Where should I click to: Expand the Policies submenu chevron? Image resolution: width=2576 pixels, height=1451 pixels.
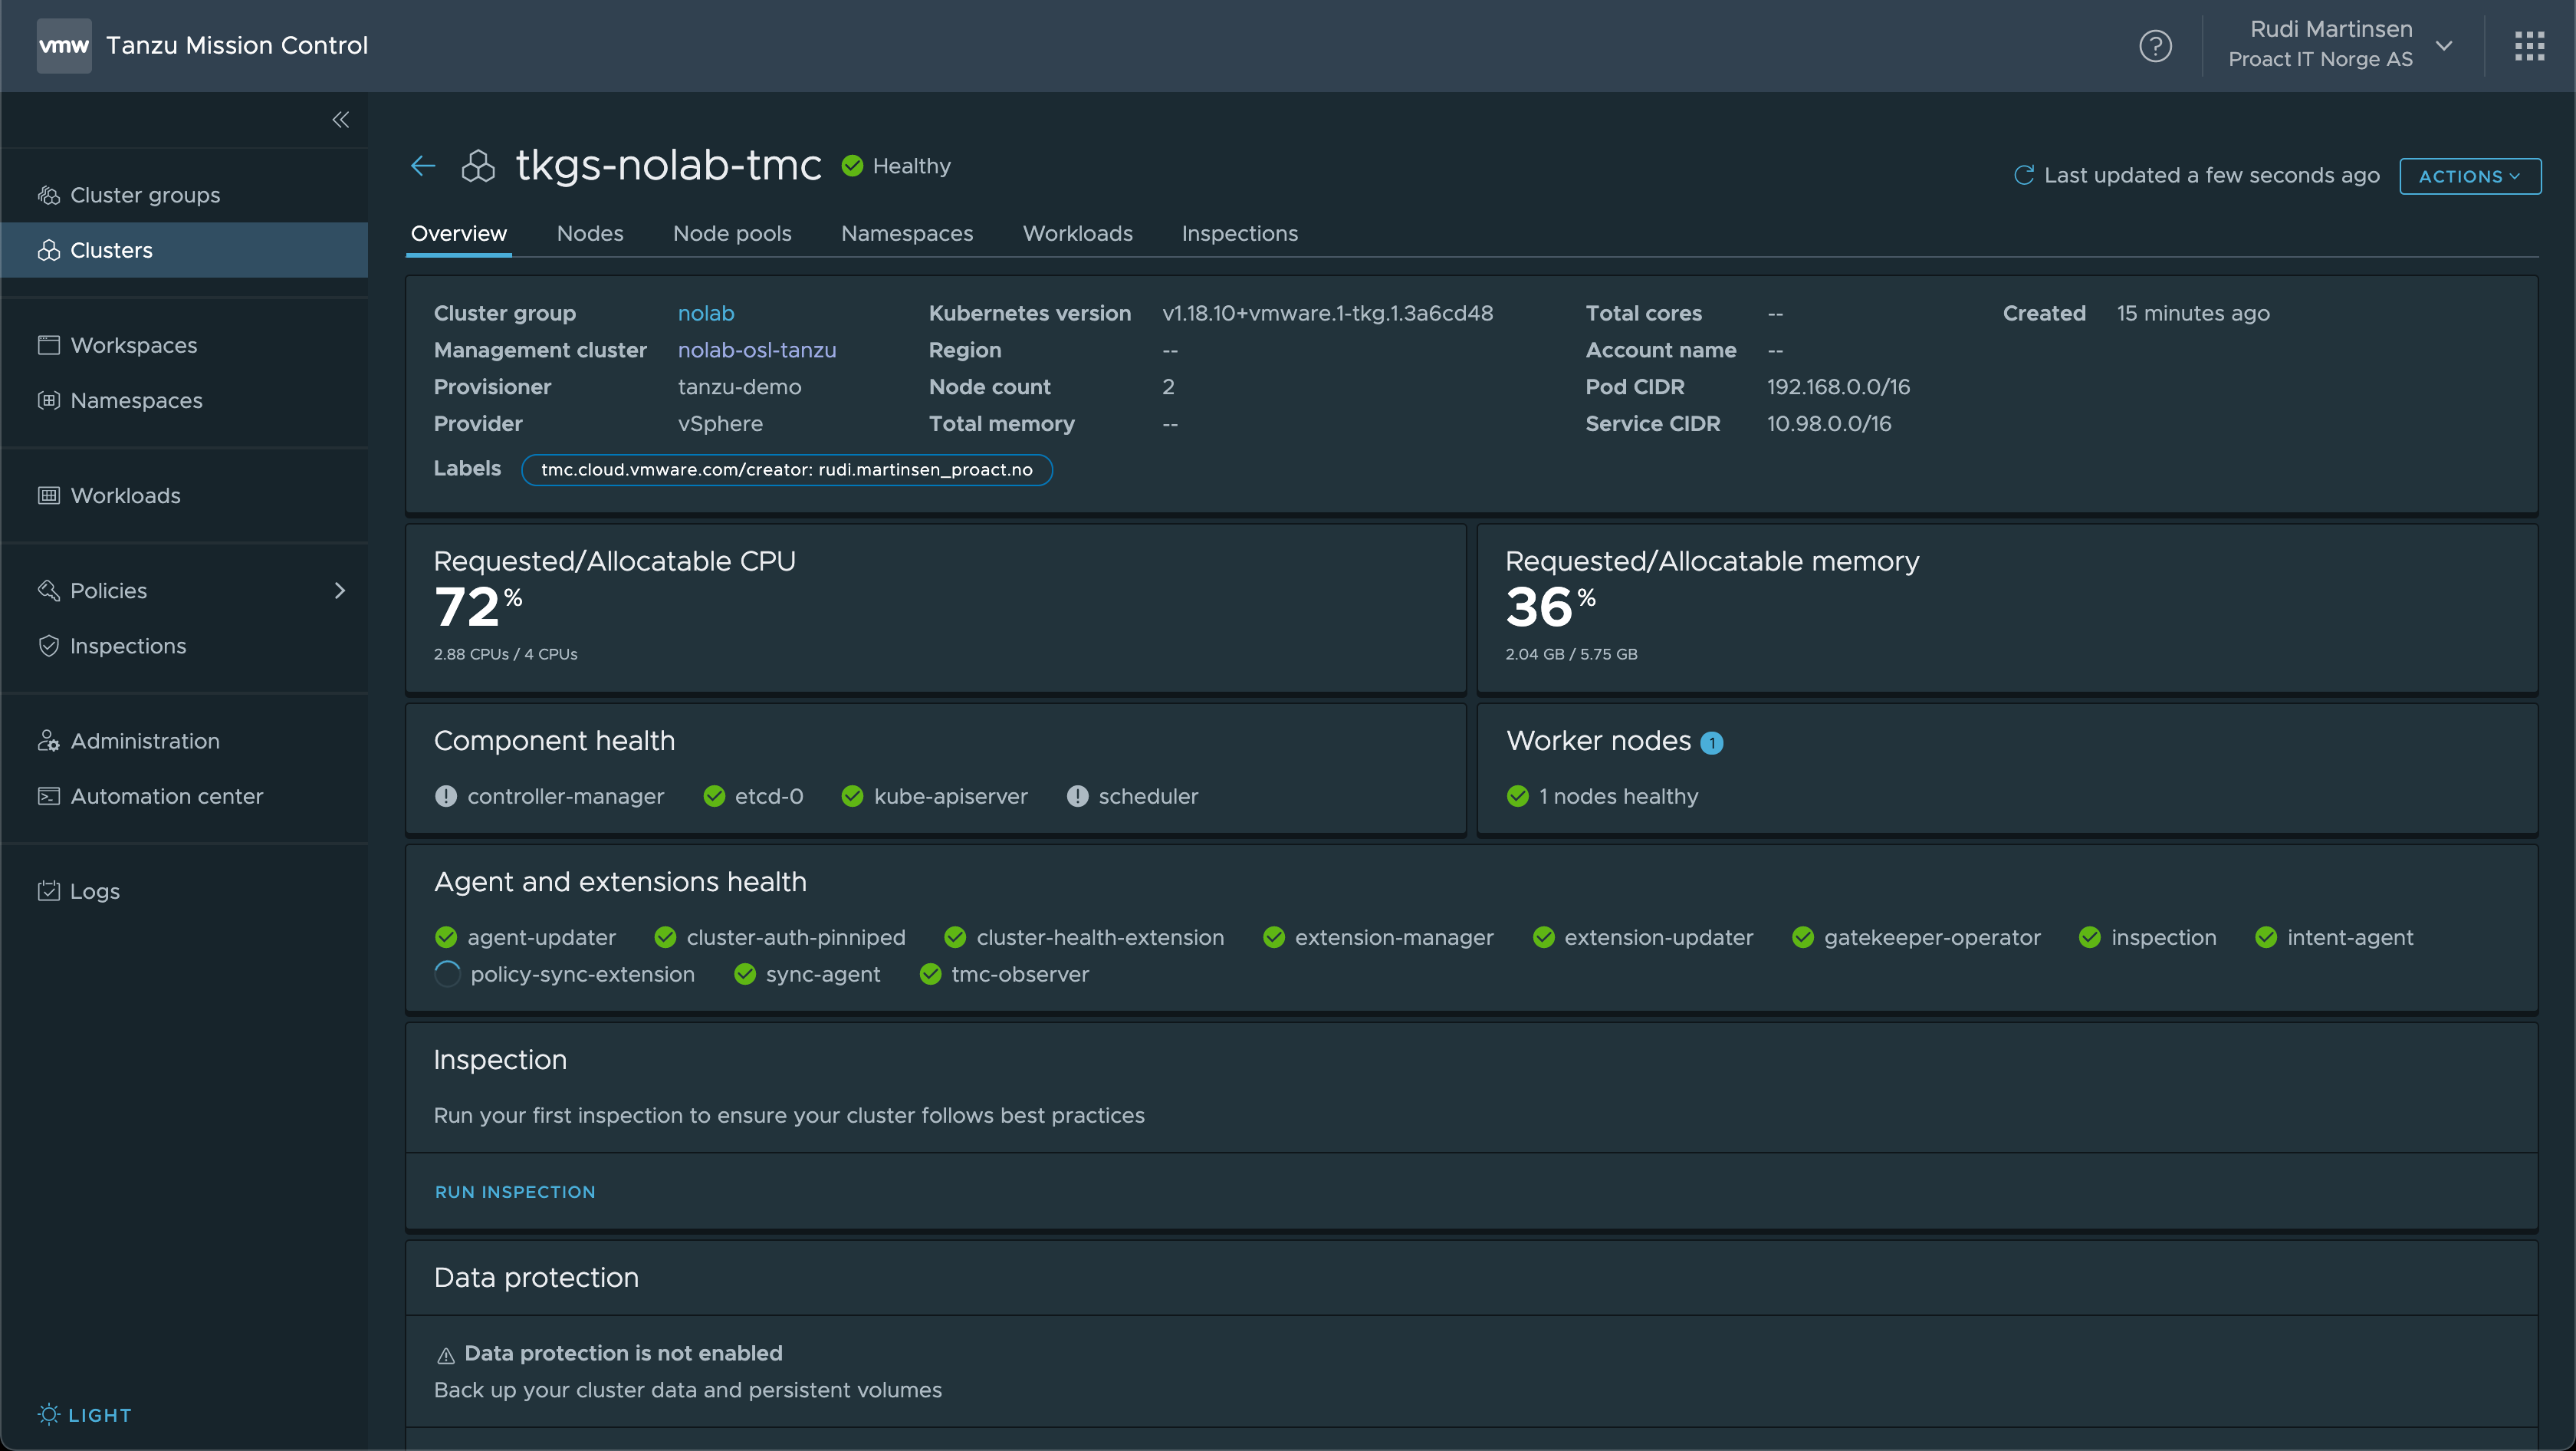340,591
